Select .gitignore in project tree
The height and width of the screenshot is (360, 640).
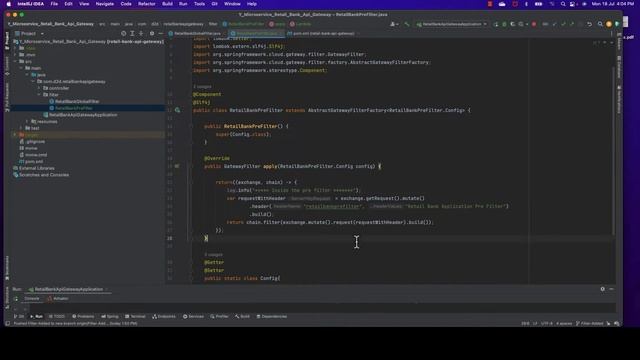point(32,142)
